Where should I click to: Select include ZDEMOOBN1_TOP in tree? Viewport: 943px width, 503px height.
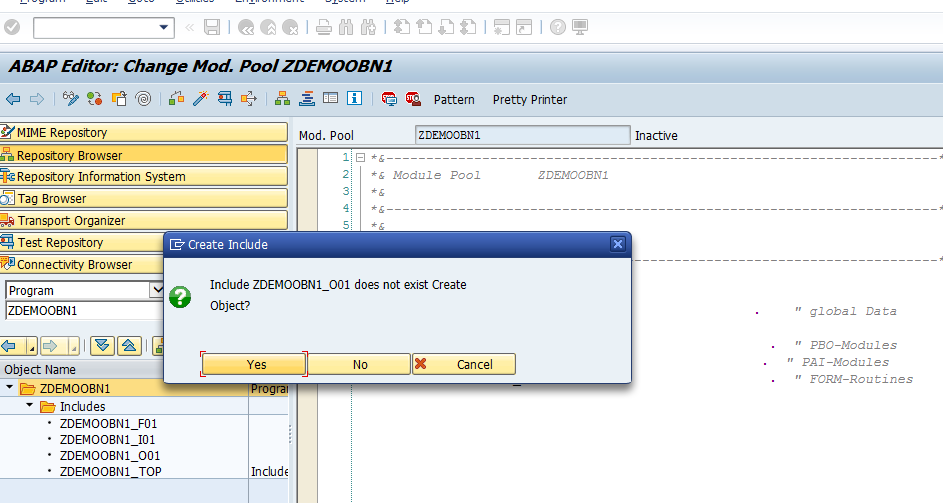[x=110, y=472]
